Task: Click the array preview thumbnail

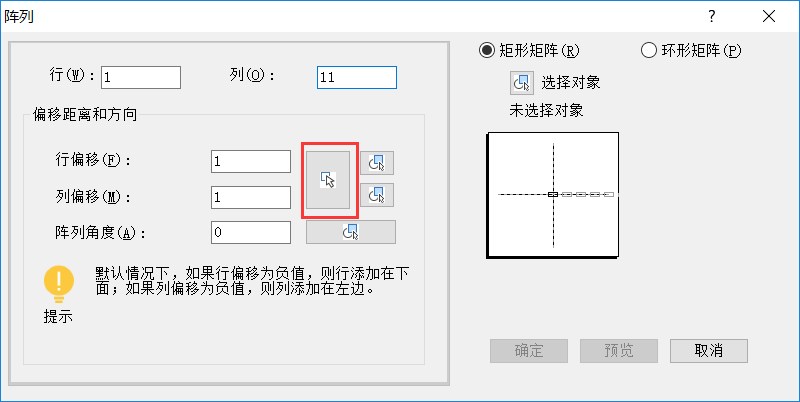Action: tap(553, 193)
